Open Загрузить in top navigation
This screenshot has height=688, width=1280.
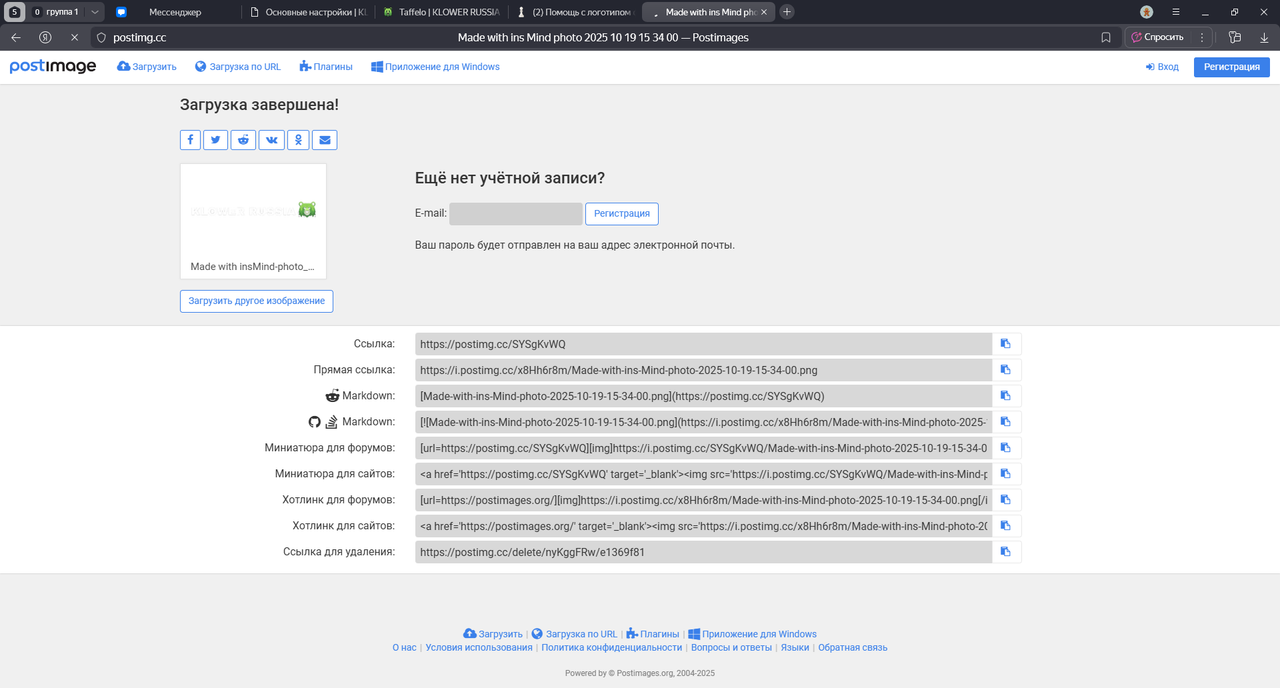pos(147,67)
